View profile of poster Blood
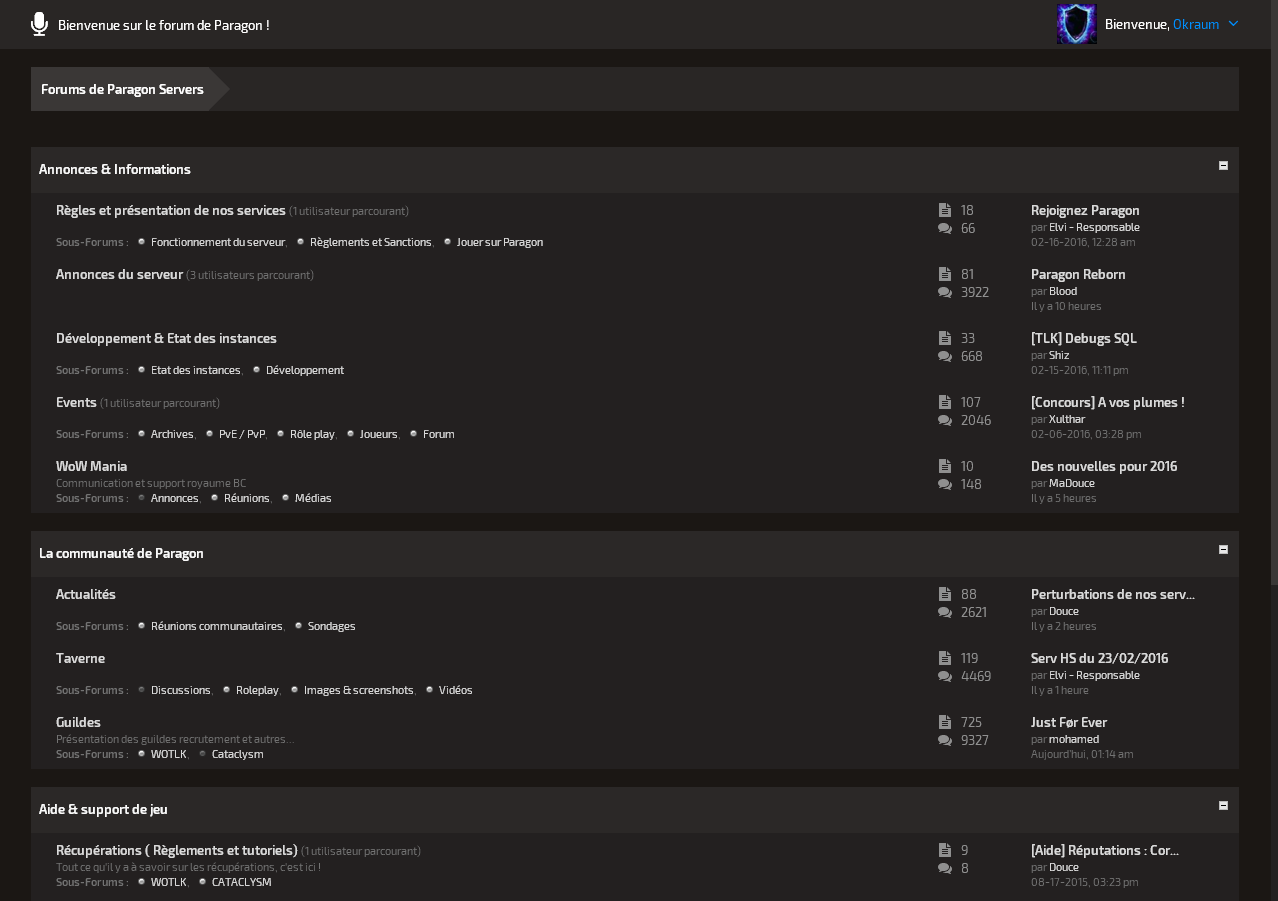Viewport: 1278px width, 901px height. click(x=1063, y=291)
